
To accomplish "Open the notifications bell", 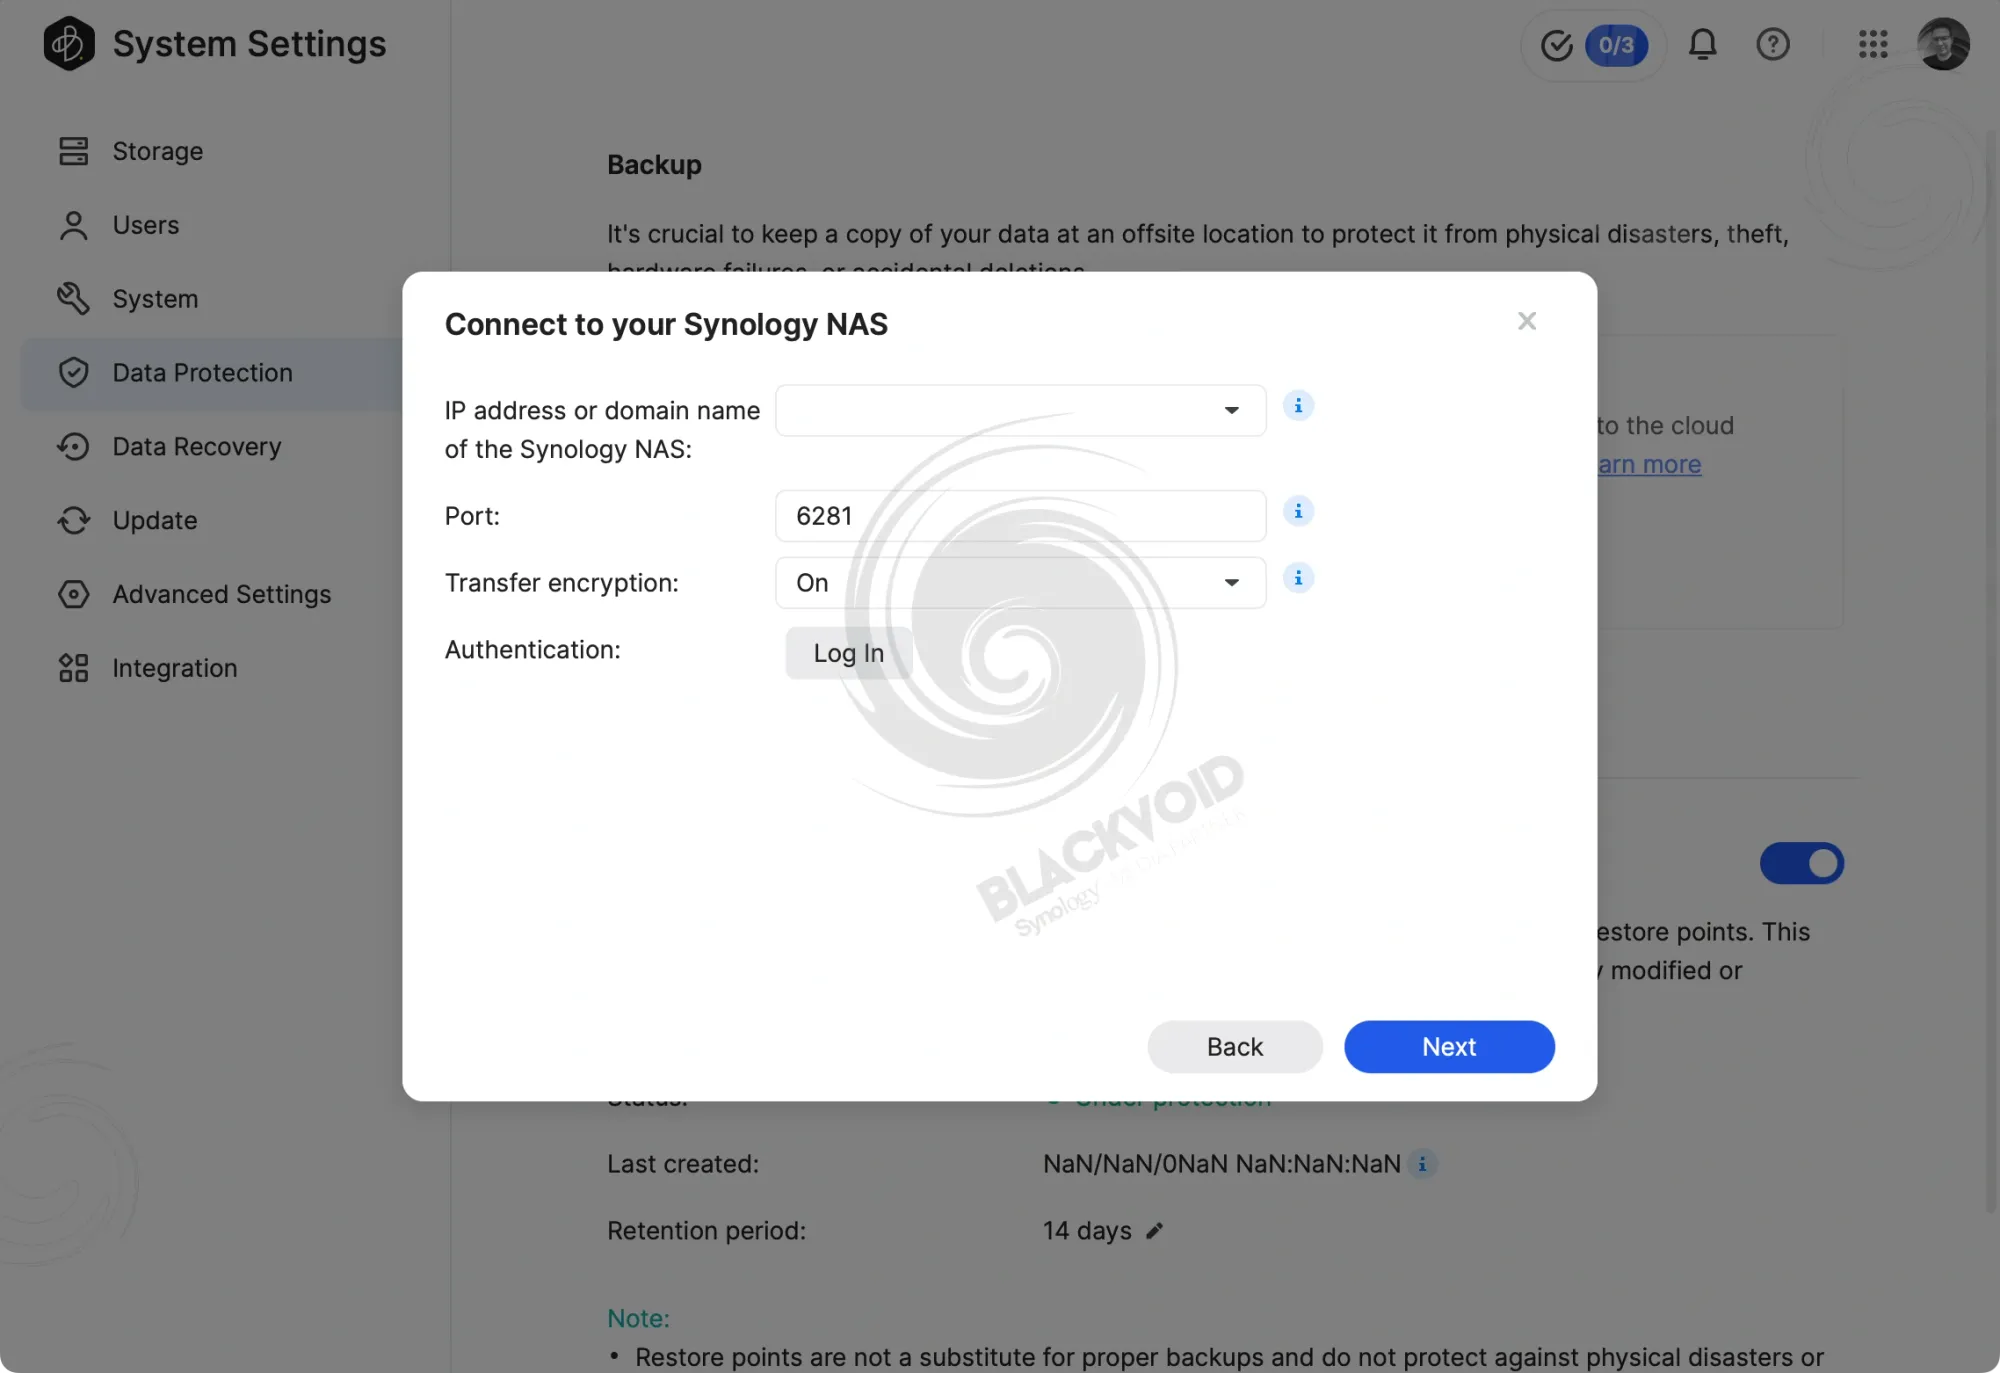I will pyautogui.click(x=1702, y=44).
